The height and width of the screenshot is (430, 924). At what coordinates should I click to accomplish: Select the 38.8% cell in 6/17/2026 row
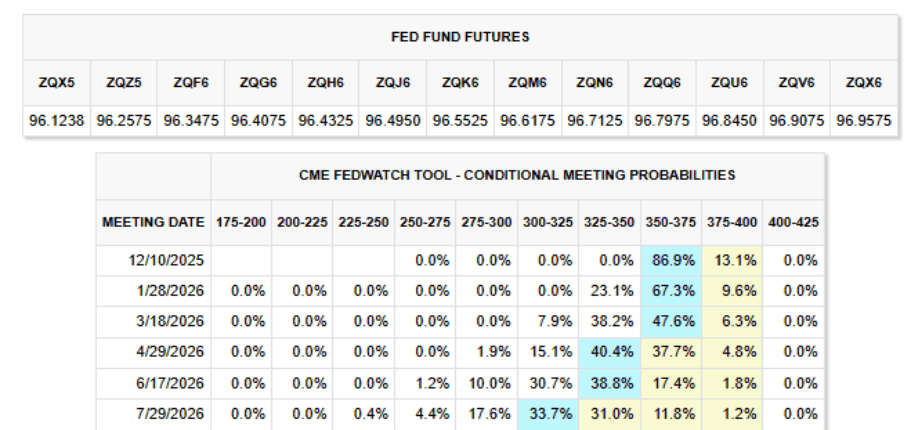click(x=609, y=381)
